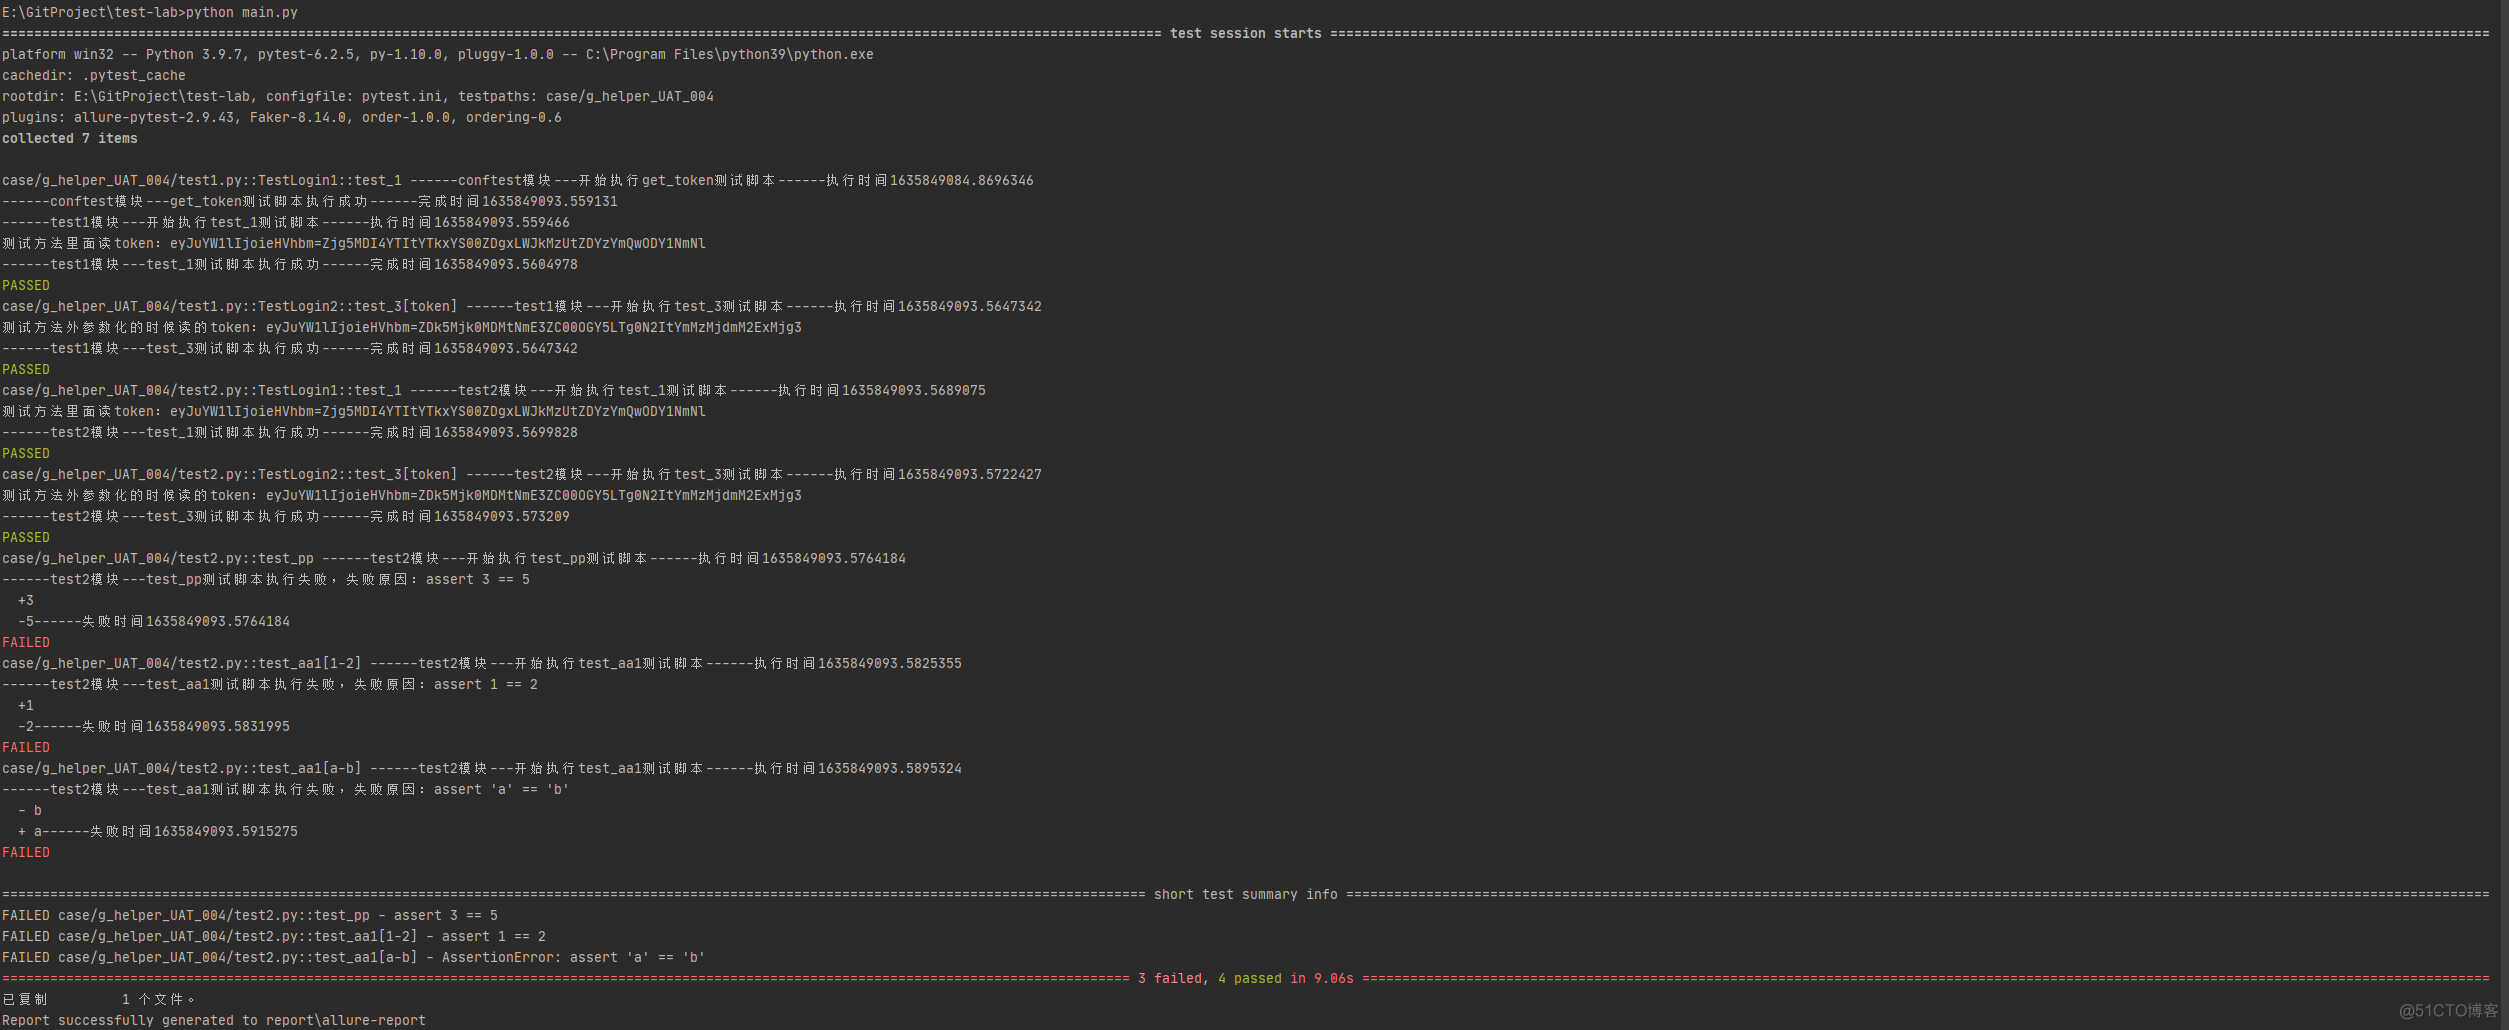Click the failure time line ending 5764184
The width and height of the screenshot is (2509, 1030).
pos(154,621)
